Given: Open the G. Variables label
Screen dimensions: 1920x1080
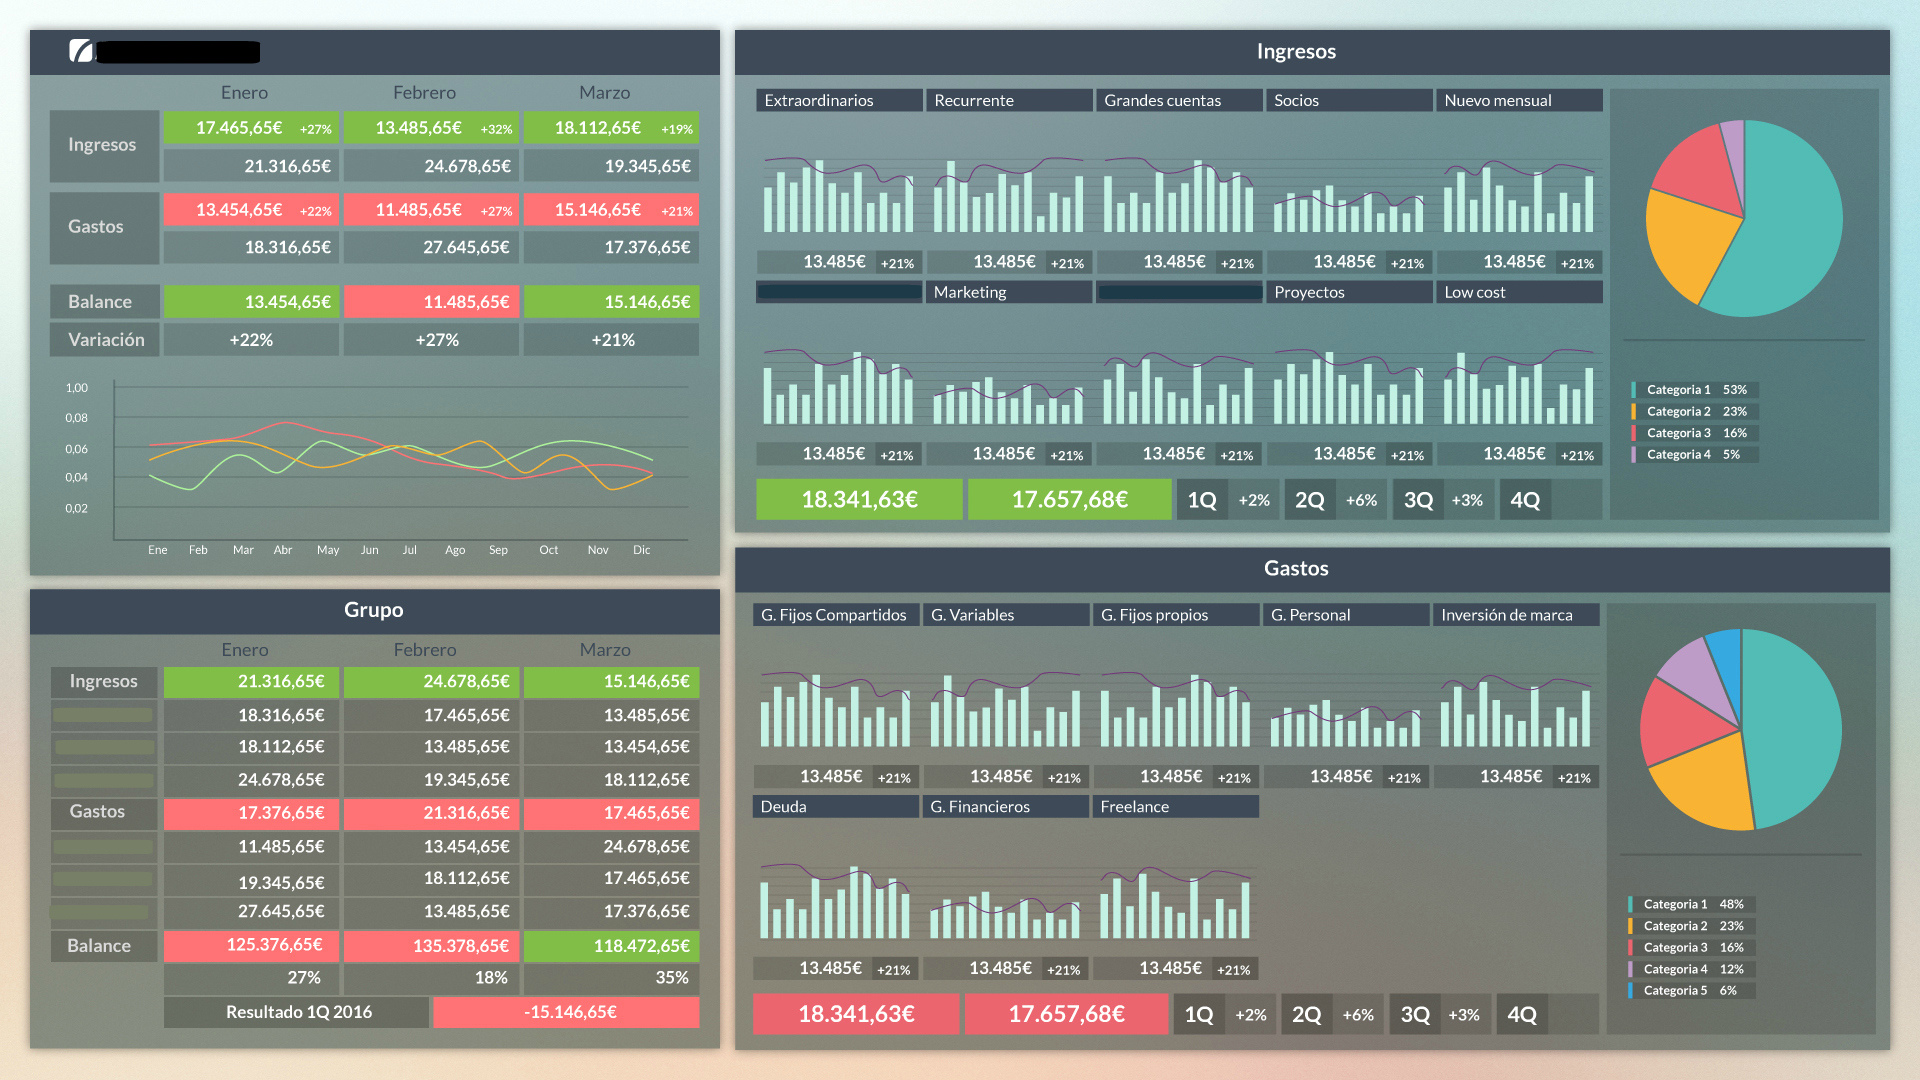Looking at the screenshot, I should pyautogui.click(x=1006, y=615).
